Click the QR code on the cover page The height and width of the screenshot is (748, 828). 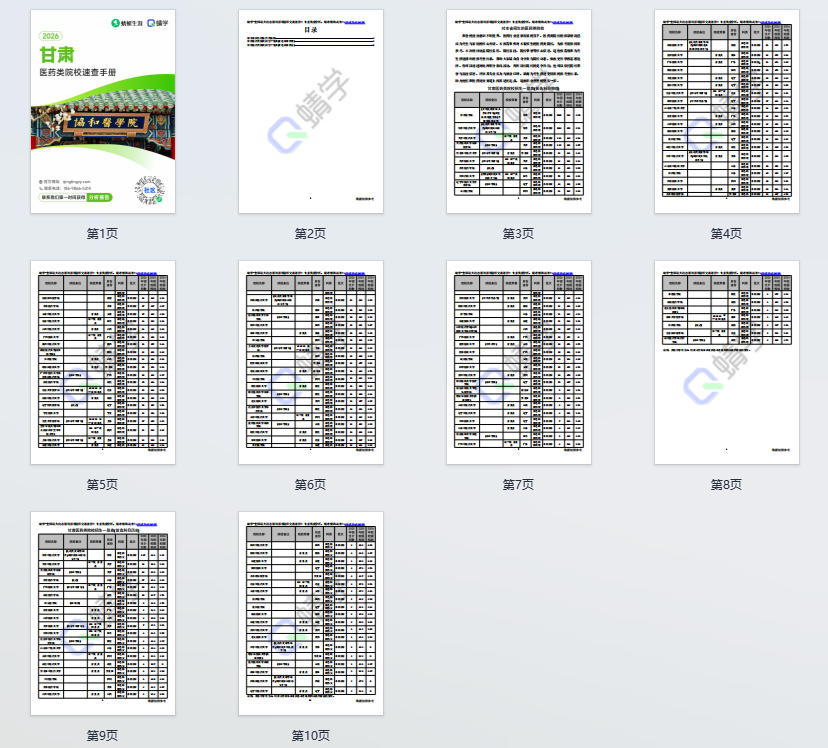(150, 189)
